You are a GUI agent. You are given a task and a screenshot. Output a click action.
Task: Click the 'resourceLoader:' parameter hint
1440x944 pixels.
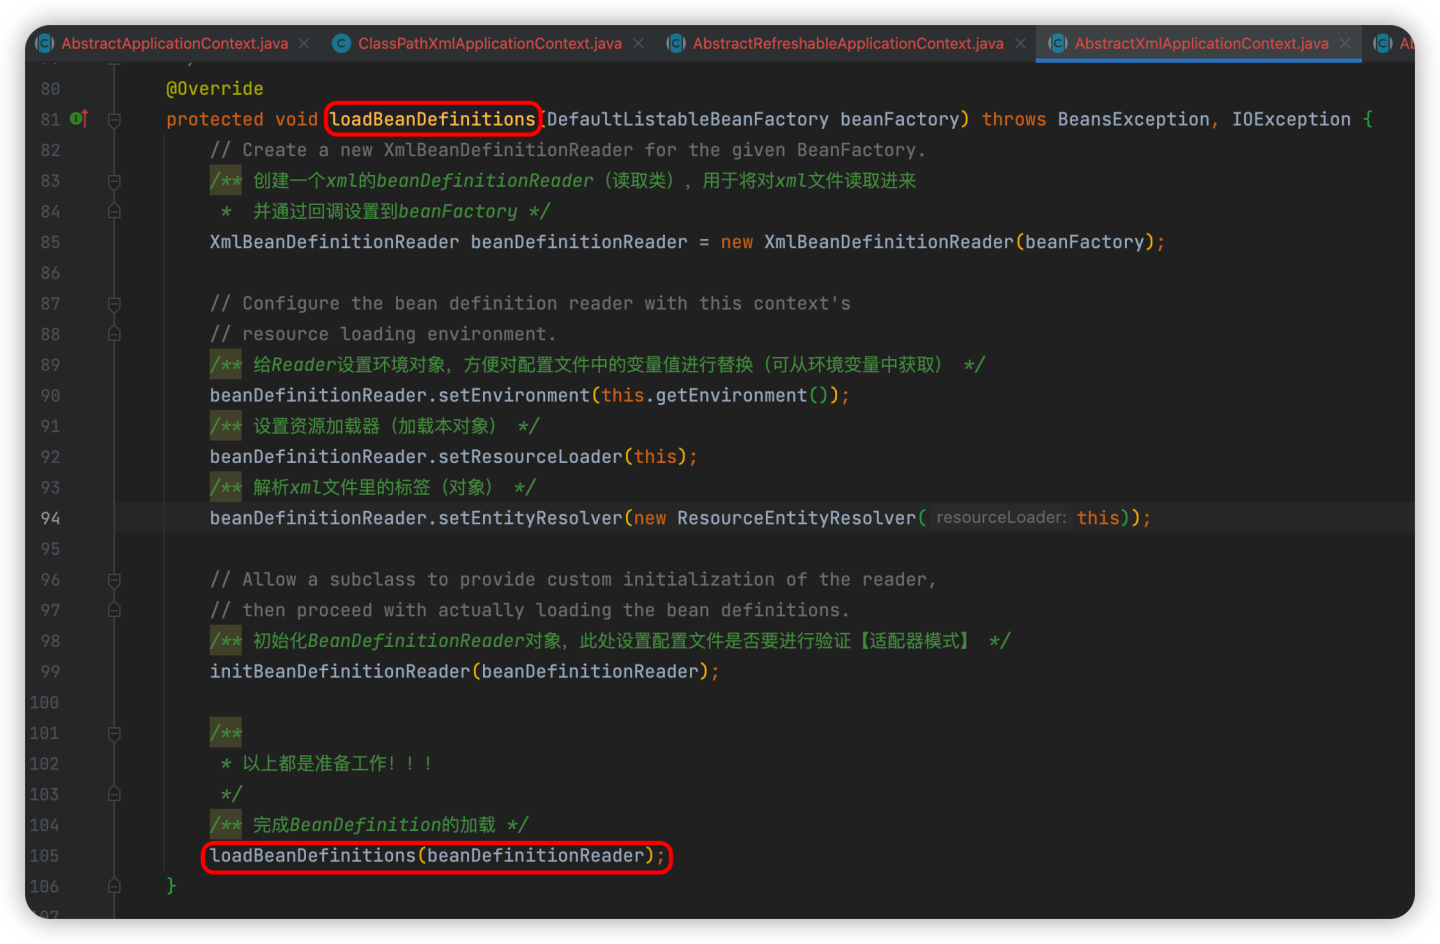coord(1001,518)
